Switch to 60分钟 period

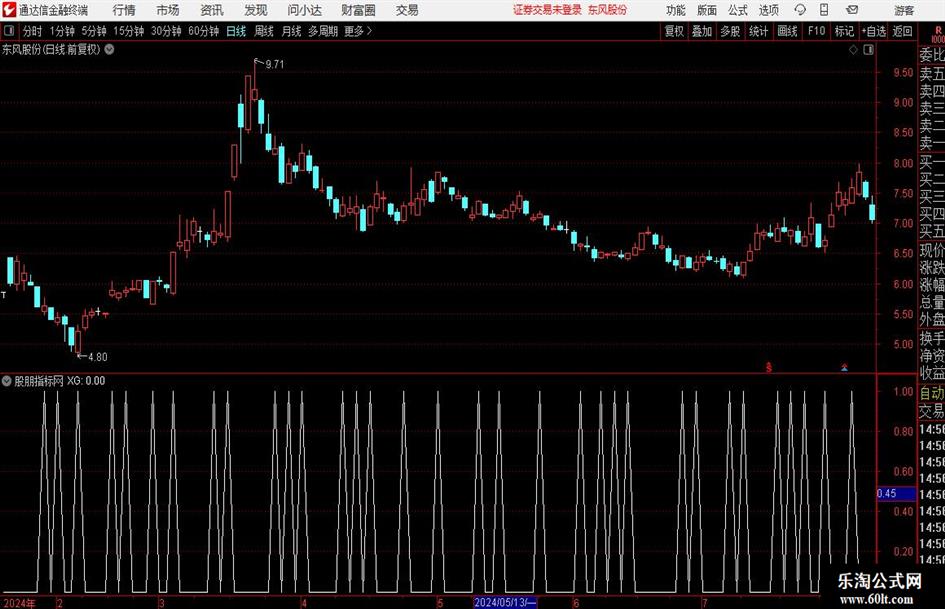[204, 31]
